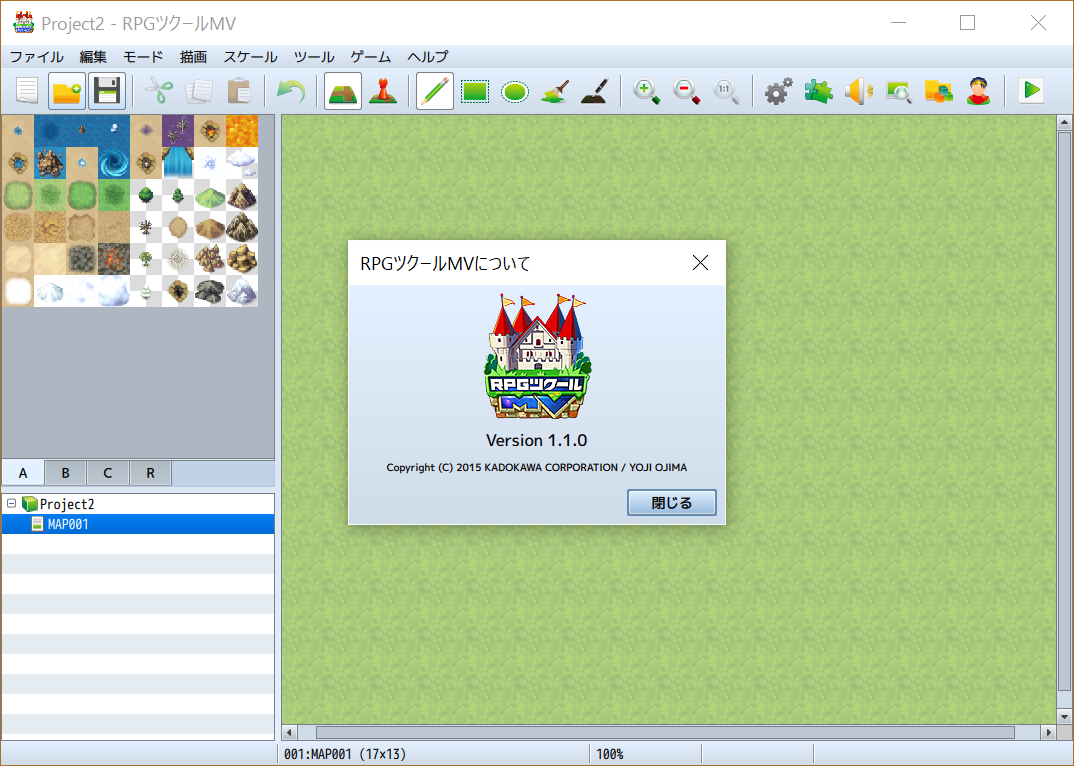The height and width of the screenshot is (766, 1074).
Task: Open the モード menu
Action: tap(143, 57)
